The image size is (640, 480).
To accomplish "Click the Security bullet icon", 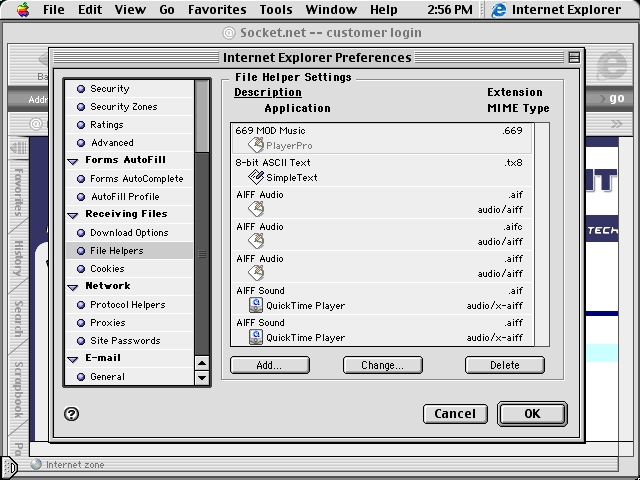I will pos(81,89).
